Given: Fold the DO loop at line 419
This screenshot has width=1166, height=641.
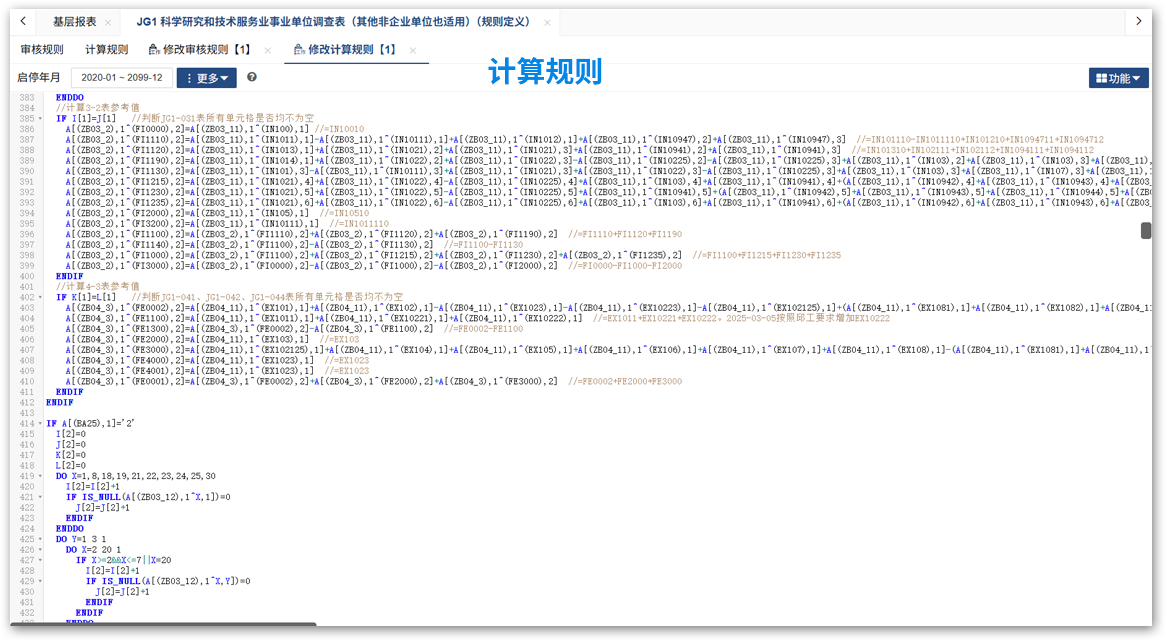Looking at the screenshot, I should coord(39,476).
